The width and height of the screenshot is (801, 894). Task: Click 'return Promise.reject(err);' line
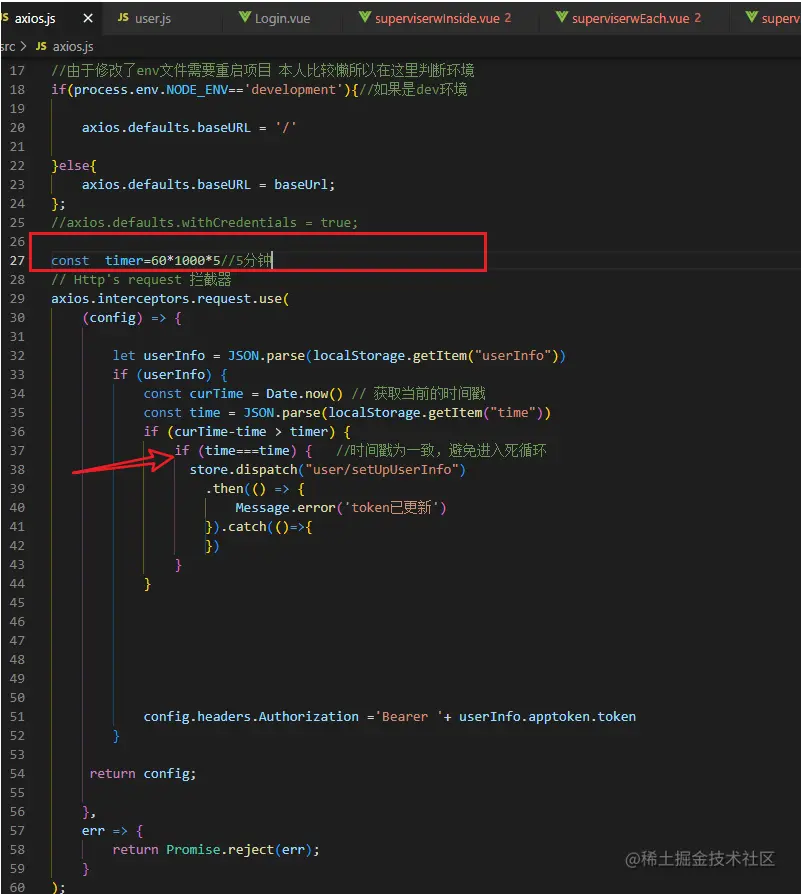[216, 850]
